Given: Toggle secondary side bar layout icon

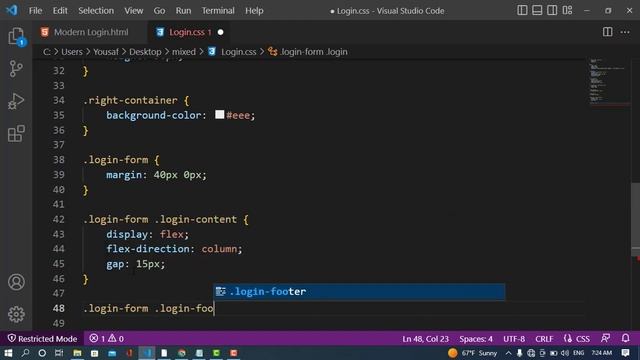Looking at the screenshot, I should (x=552, y=11).
